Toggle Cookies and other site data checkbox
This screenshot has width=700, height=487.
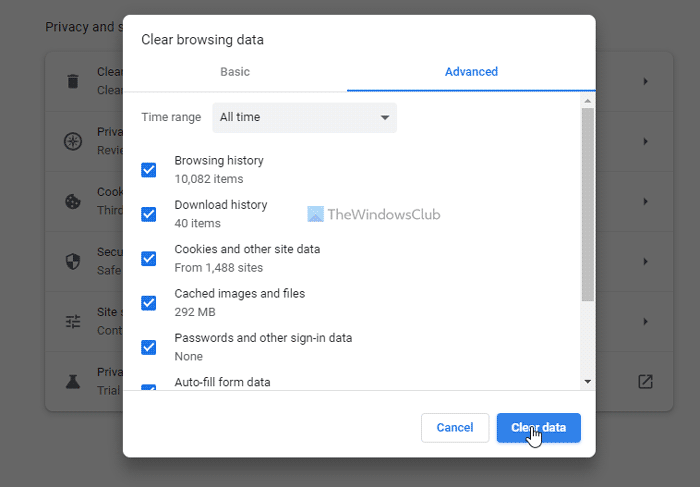coord(149,258)
